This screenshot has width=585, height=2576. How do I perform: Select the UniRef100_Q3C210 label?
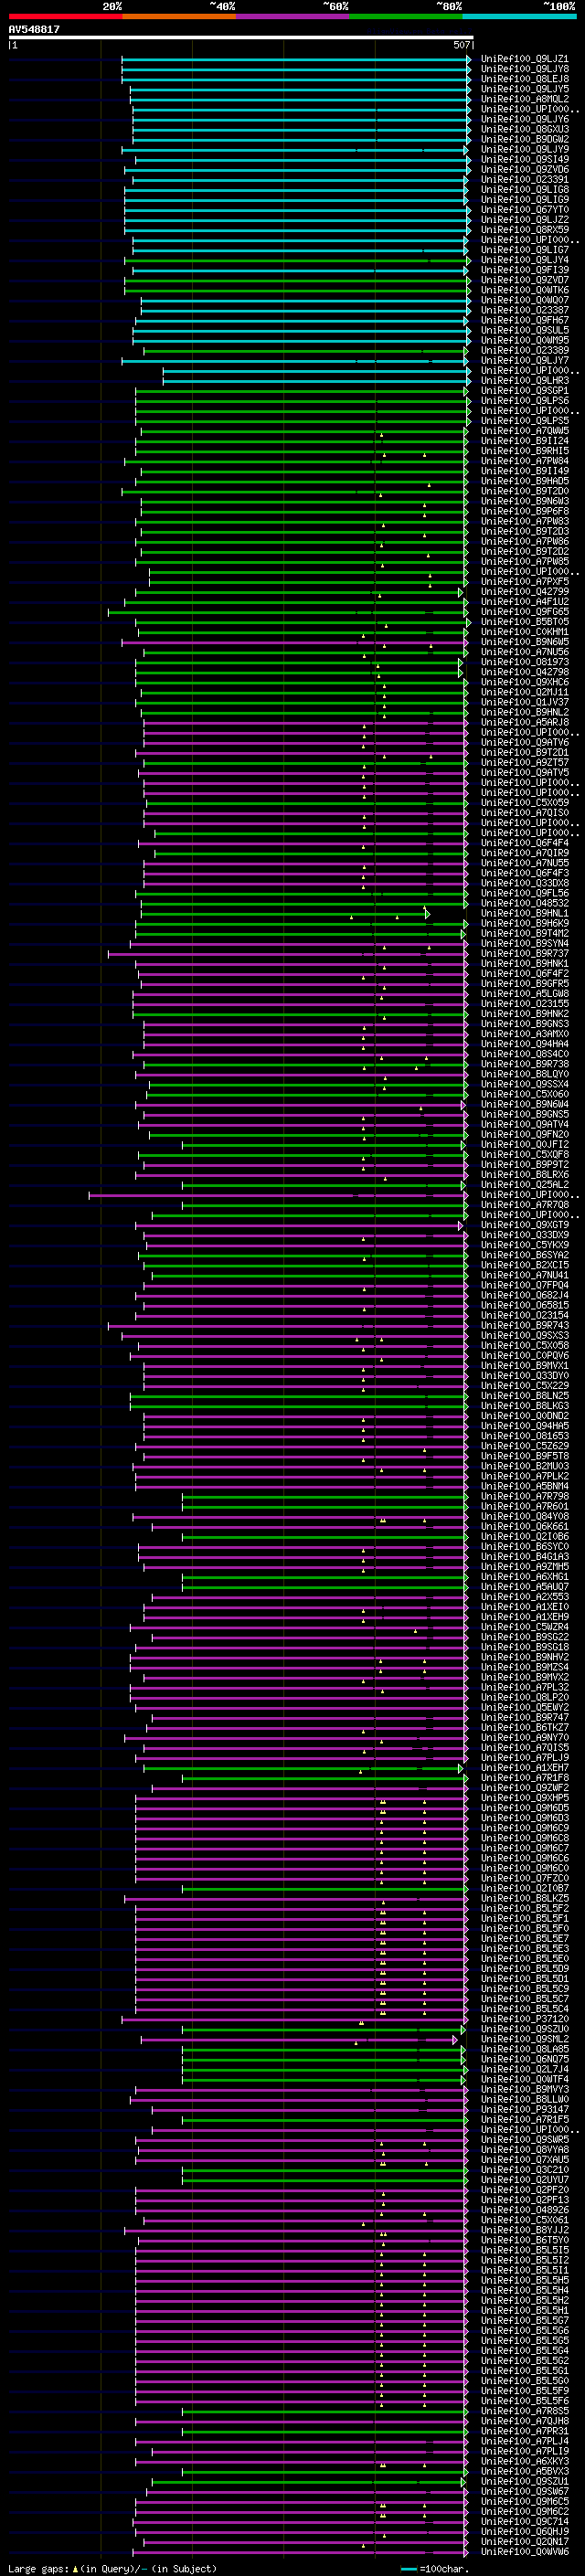point(525,2170)
